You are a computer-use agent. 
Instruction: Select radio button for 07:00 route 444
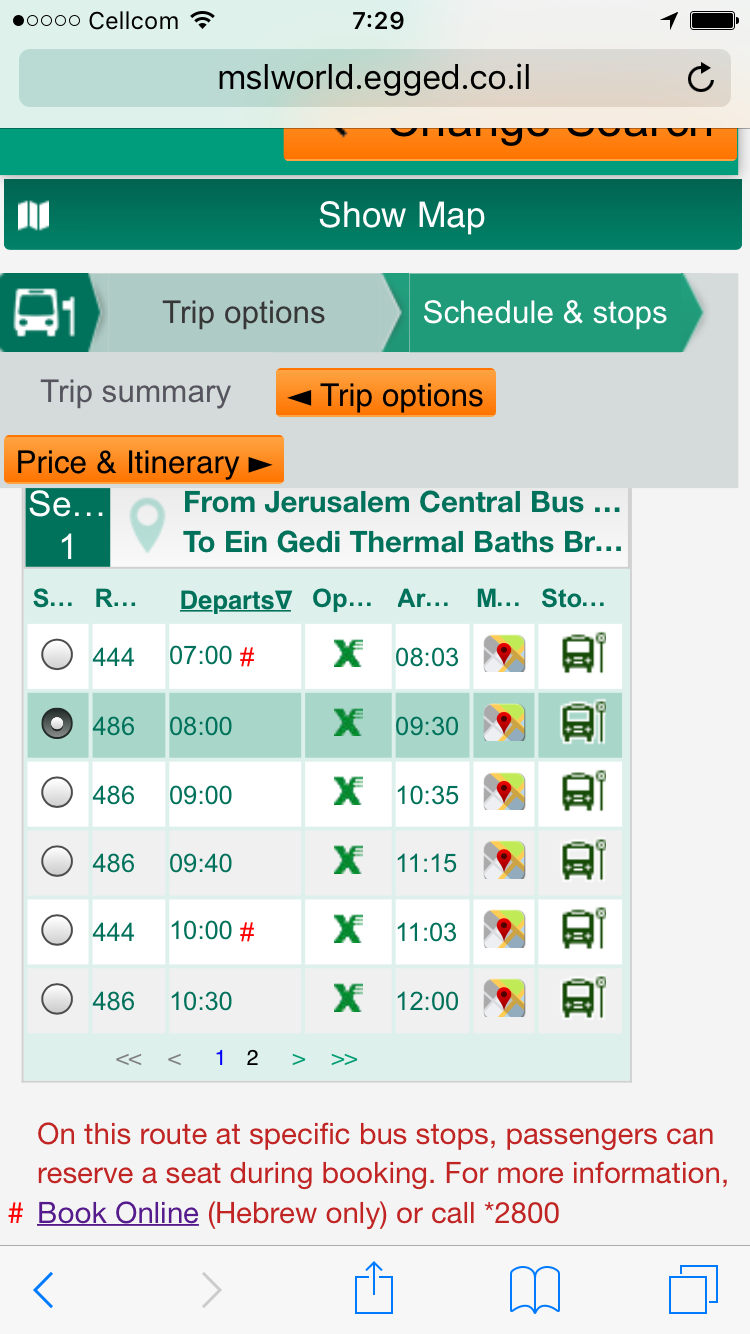click(58, 656)
